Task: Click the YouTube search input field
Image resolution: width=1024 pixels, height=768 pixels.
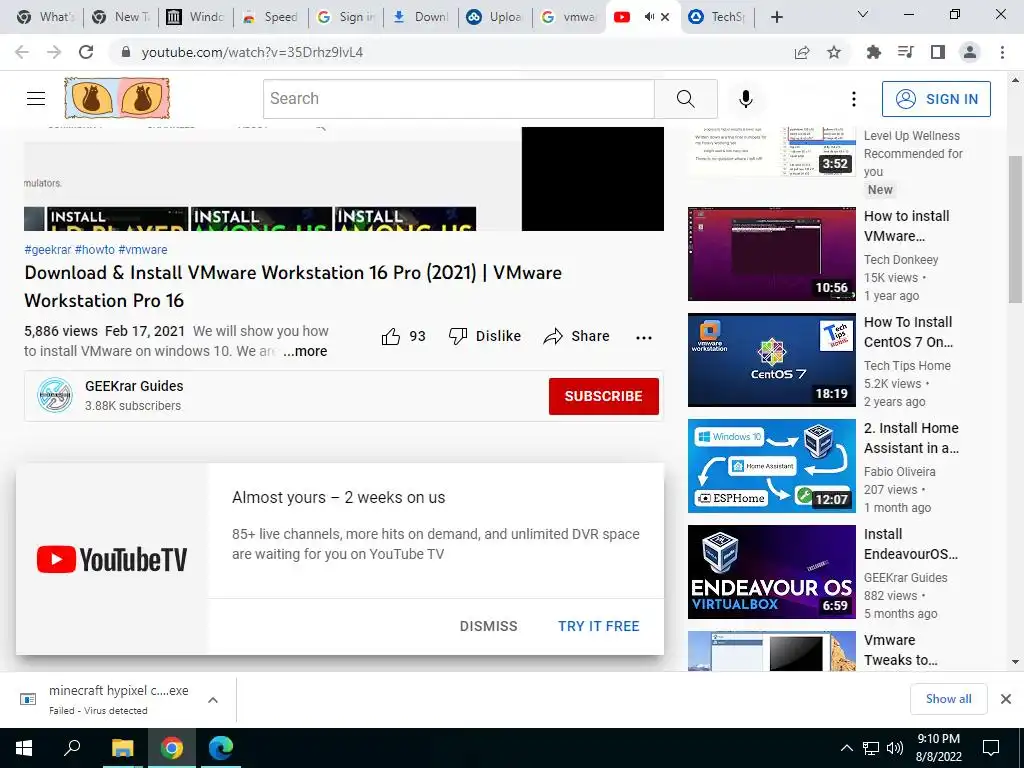Action: 459,99
